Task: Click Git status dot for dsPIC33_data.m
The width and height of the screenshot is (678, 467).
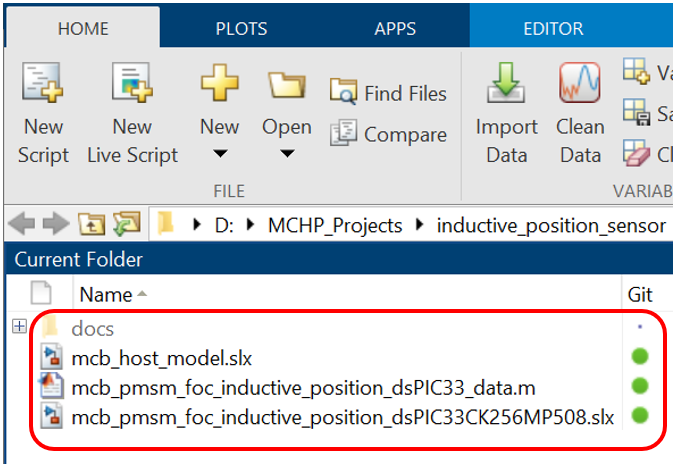Action: (640, 386)
